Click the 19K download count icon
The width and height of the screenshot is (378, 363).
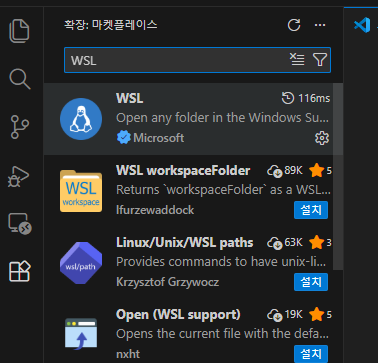pos(275,315)
